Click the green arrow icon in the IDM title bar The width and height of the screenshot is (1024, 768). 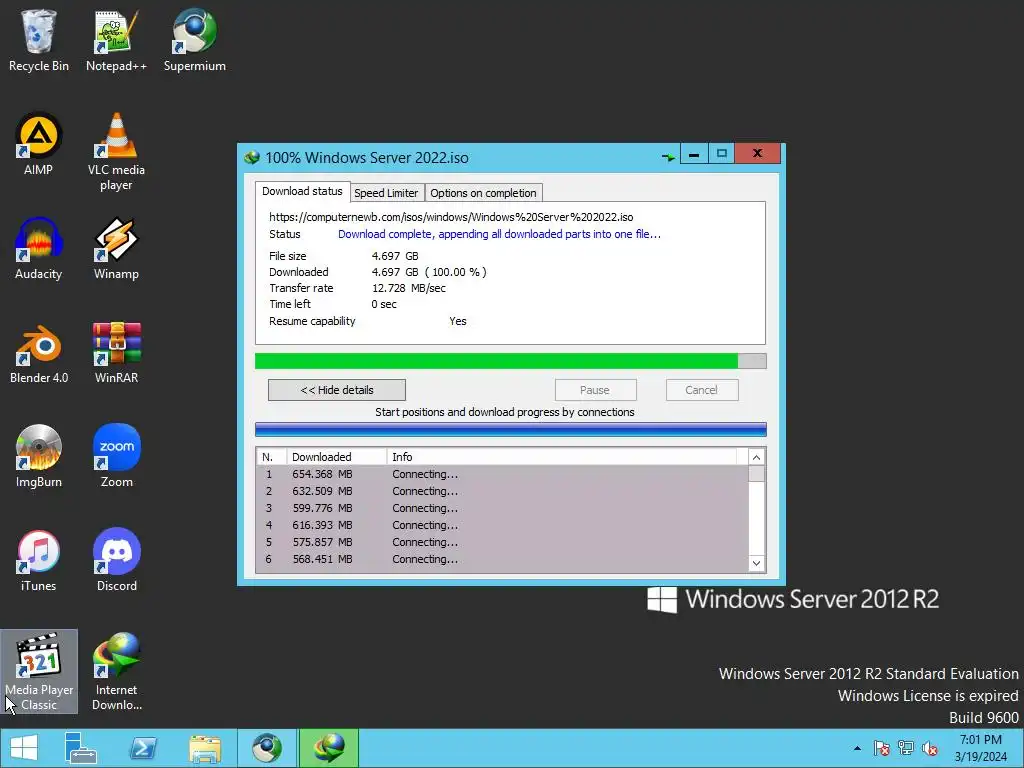coord(668,157)
